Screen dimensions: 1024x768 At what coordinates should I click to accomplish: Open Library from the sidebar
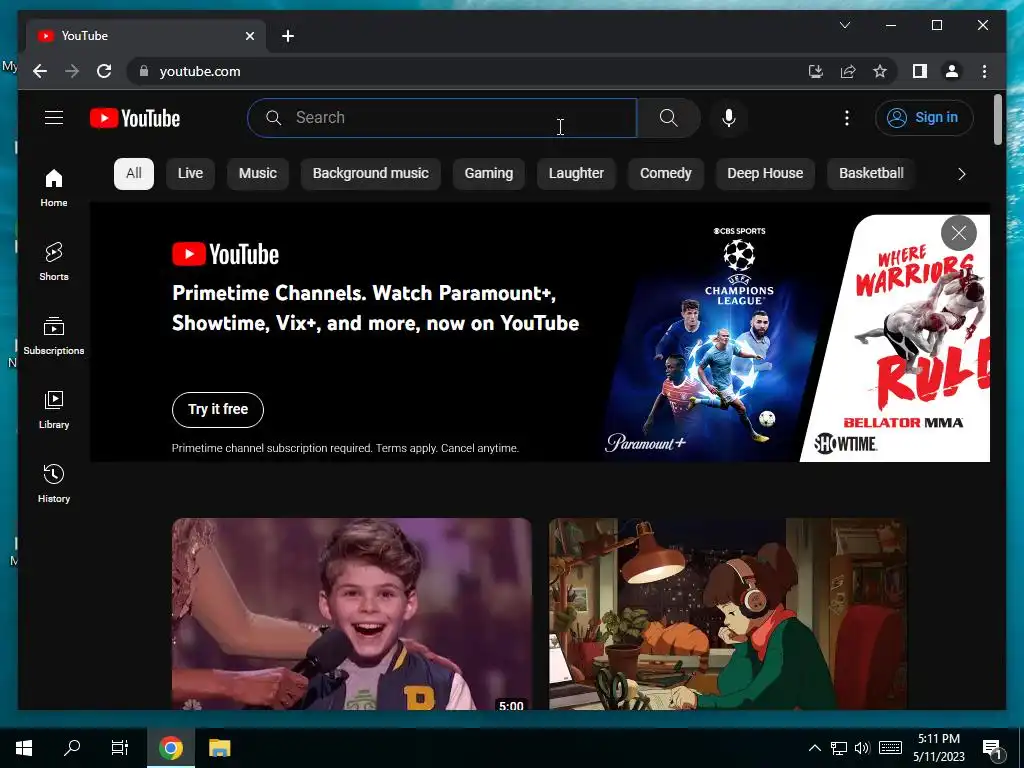click(54, 409)
